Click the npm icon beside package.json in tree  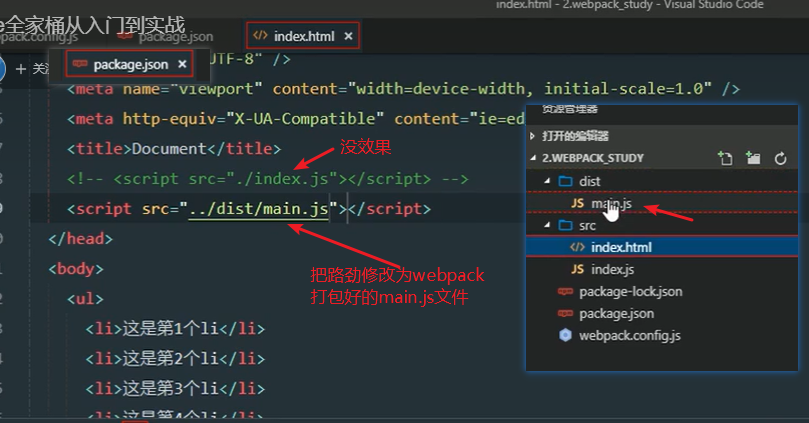(x=565, y=314)
